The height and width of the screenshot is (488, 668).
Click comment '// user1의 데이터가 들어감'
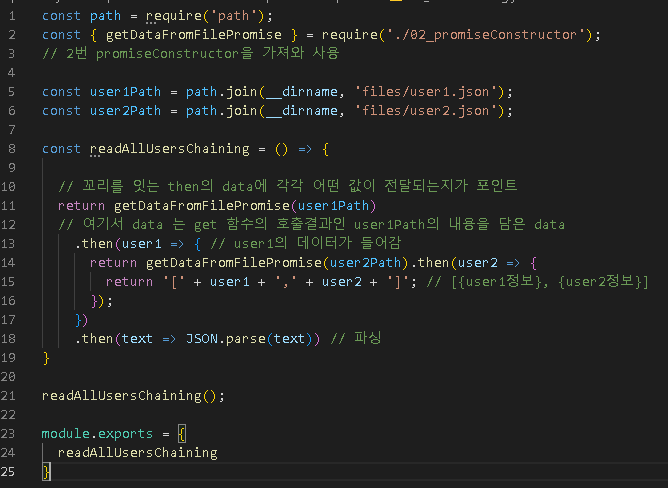(305, 244)
